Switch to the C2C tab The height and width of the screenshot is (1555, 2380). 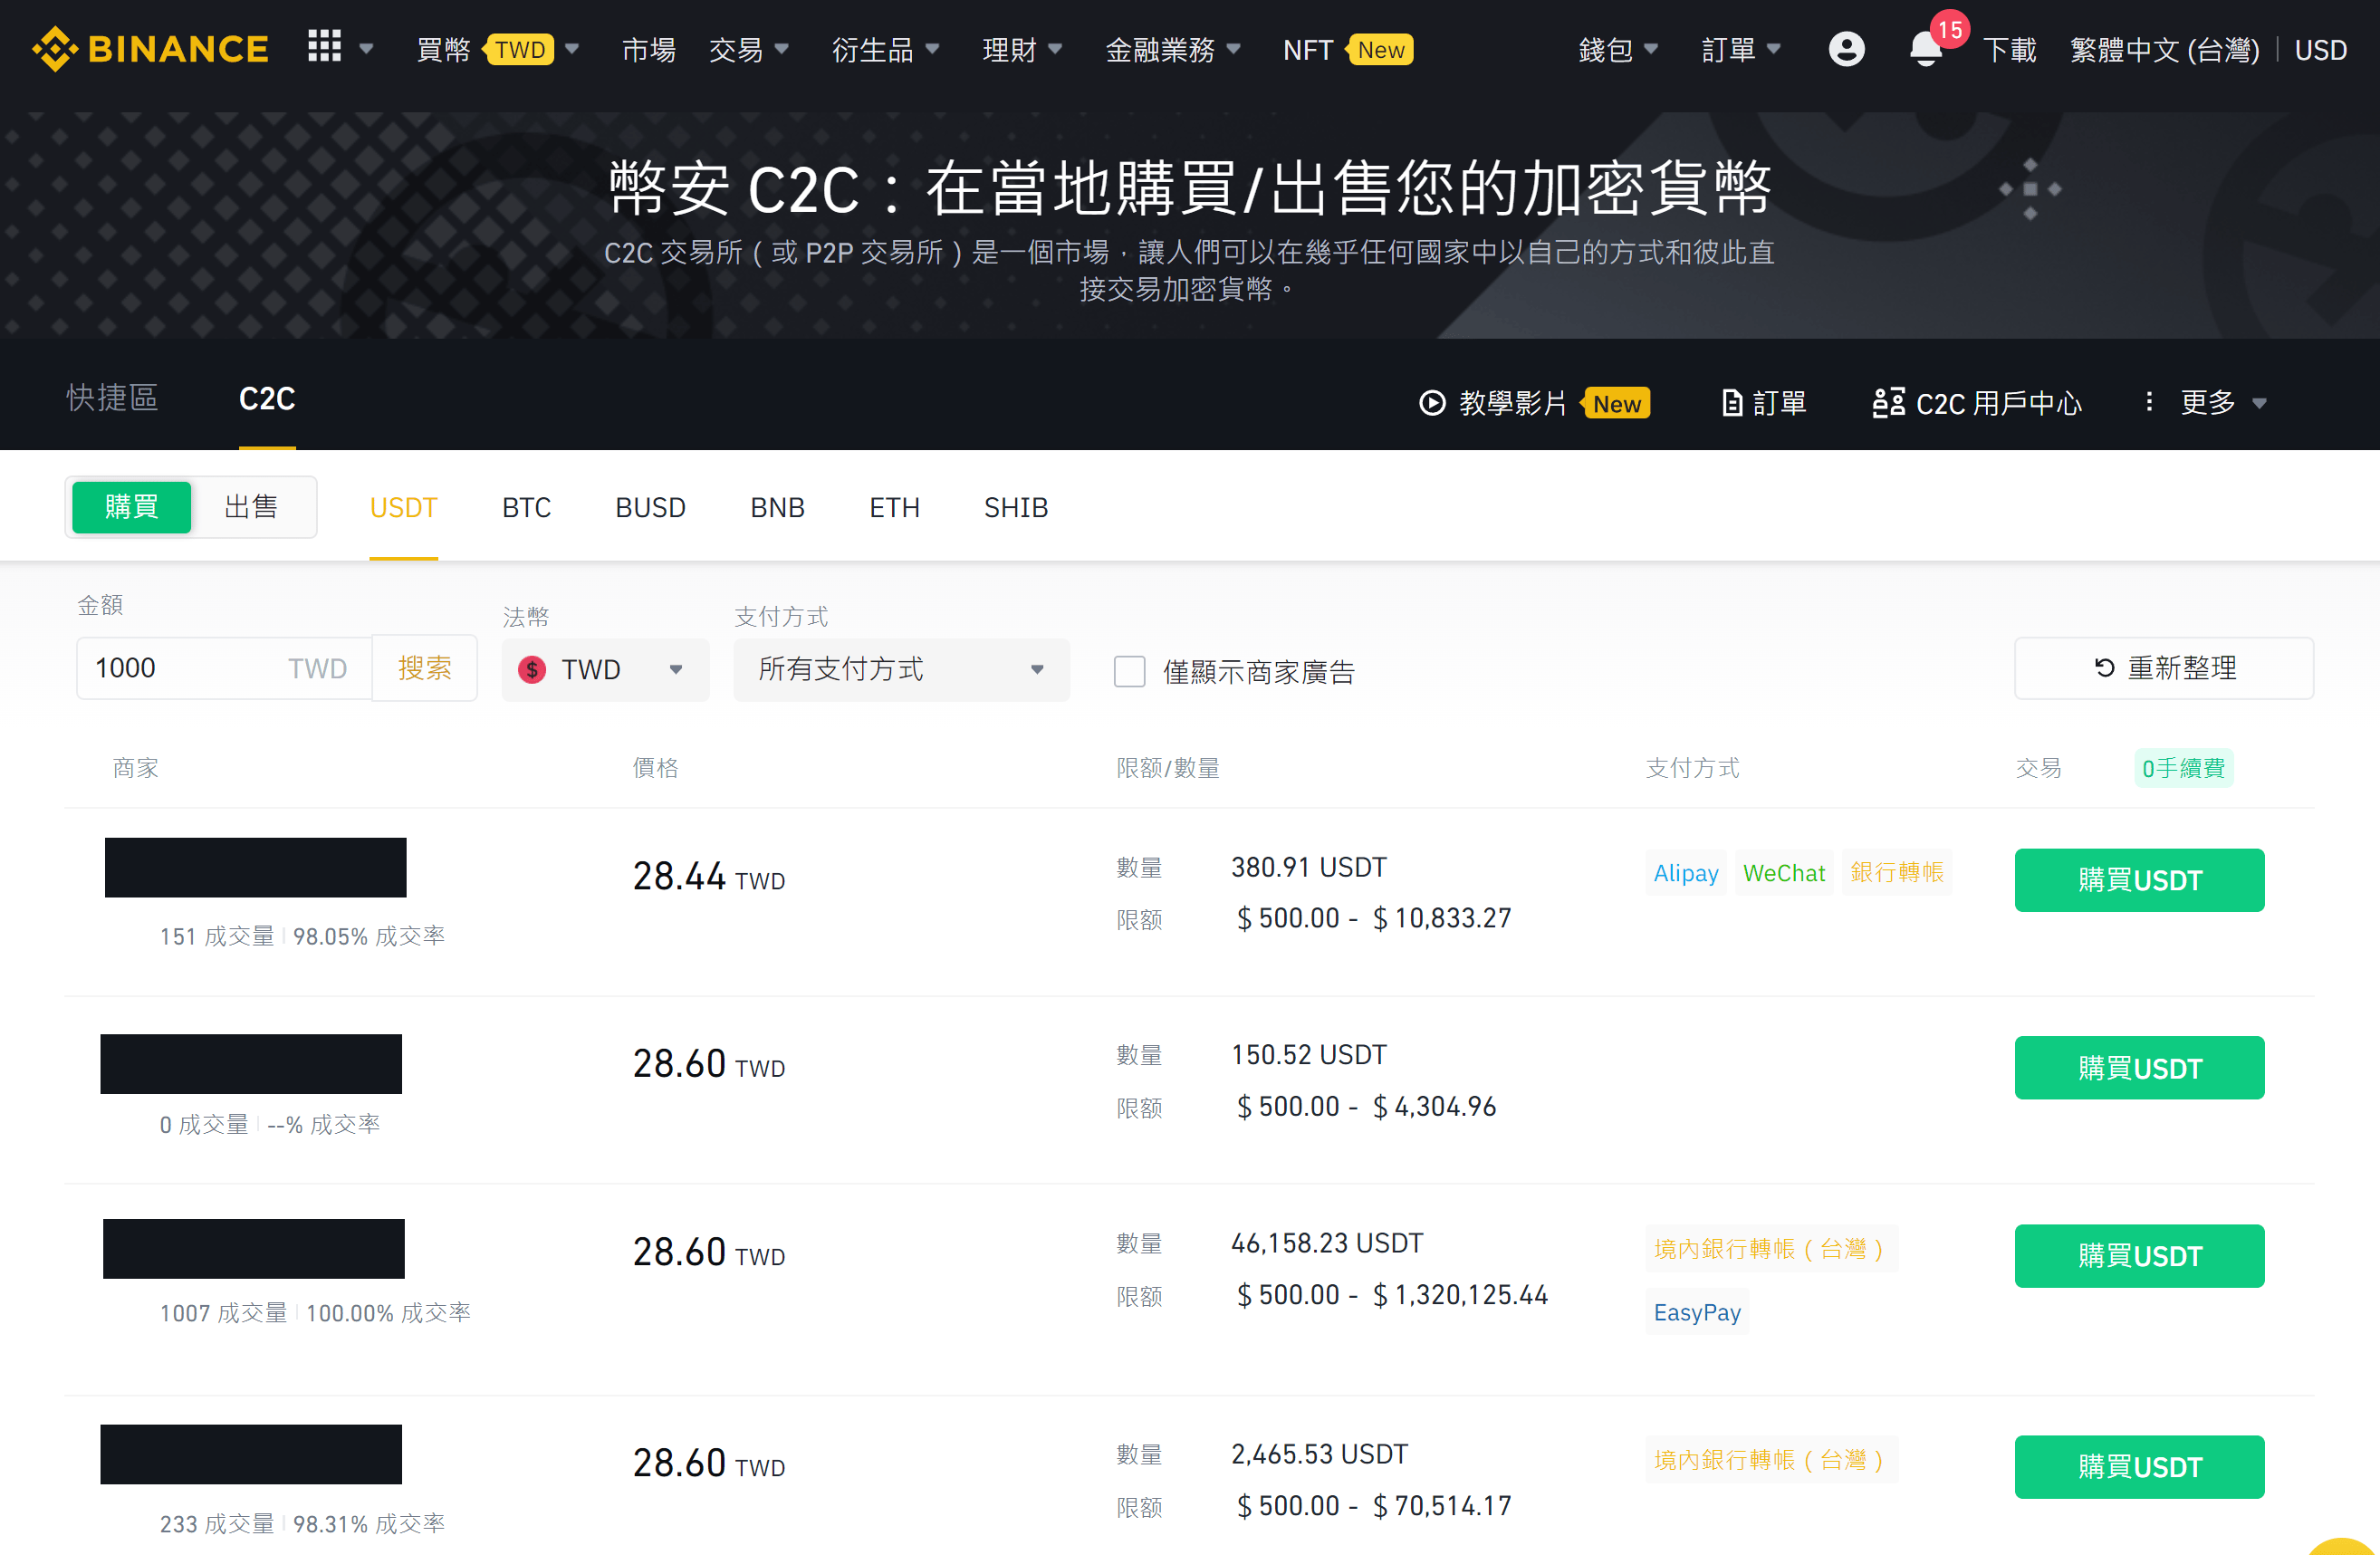click(x=267, y=399)
